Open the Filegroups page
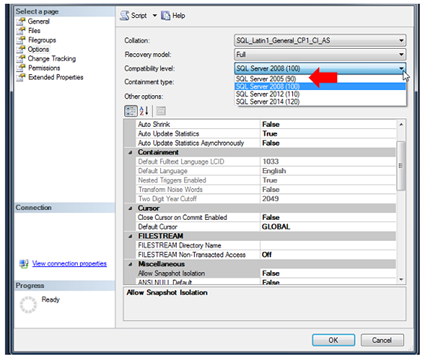This screenshot has height=363, width=429. [42, 40]
